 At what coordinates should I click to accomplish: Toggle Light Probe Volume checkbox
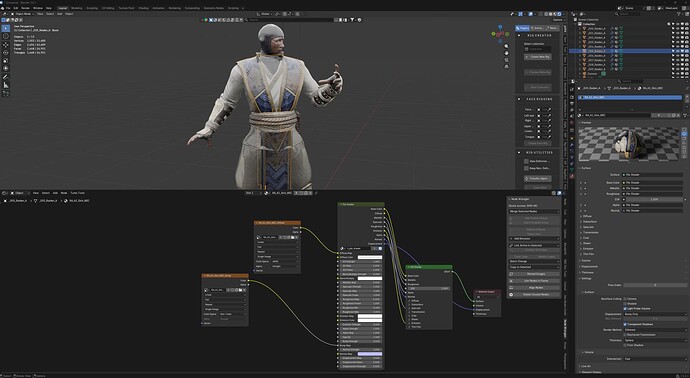(x=625, y=308)
